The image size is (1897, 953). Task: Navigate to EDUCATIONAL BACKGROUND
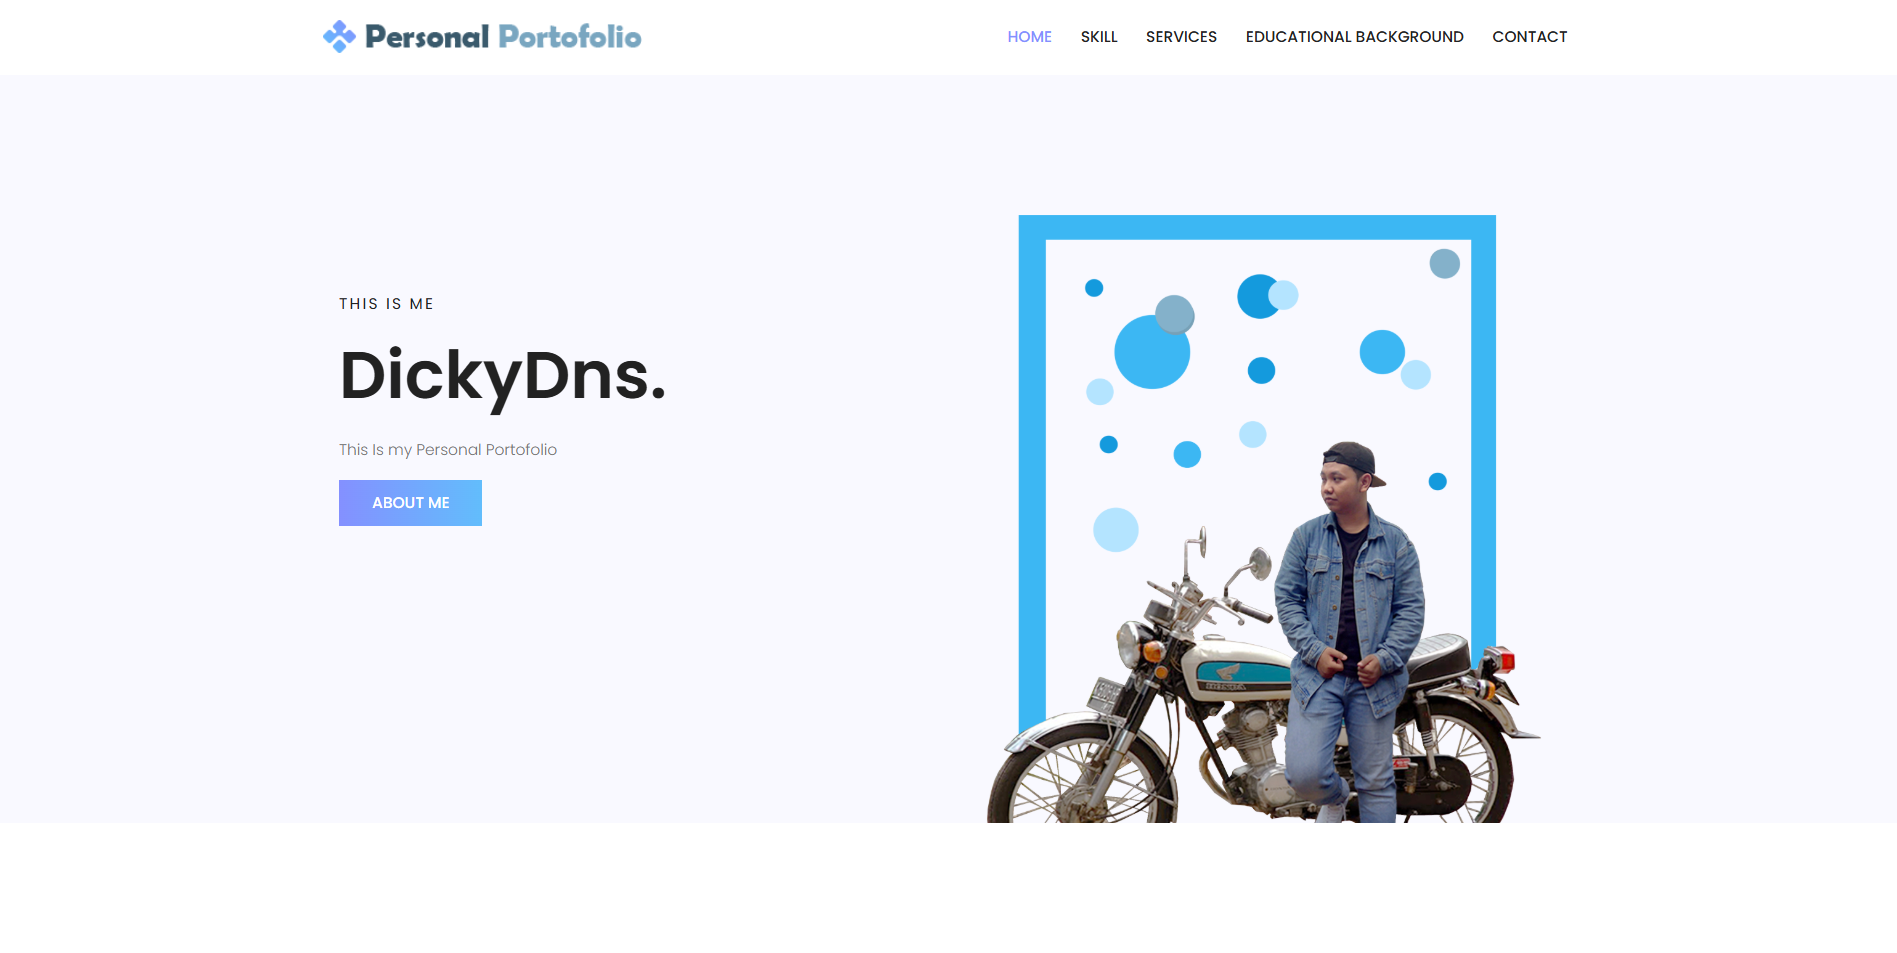point(1354,37)
